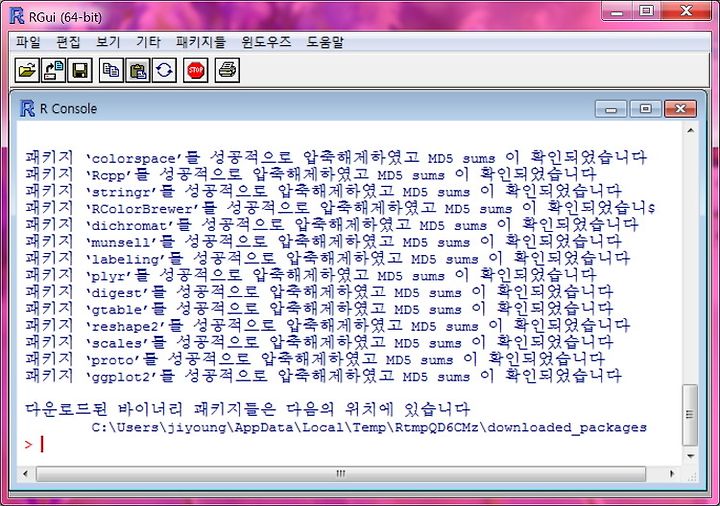Open the 기타 menu
The height and width of the screenshot is (506, 720).
click(148, 42)
